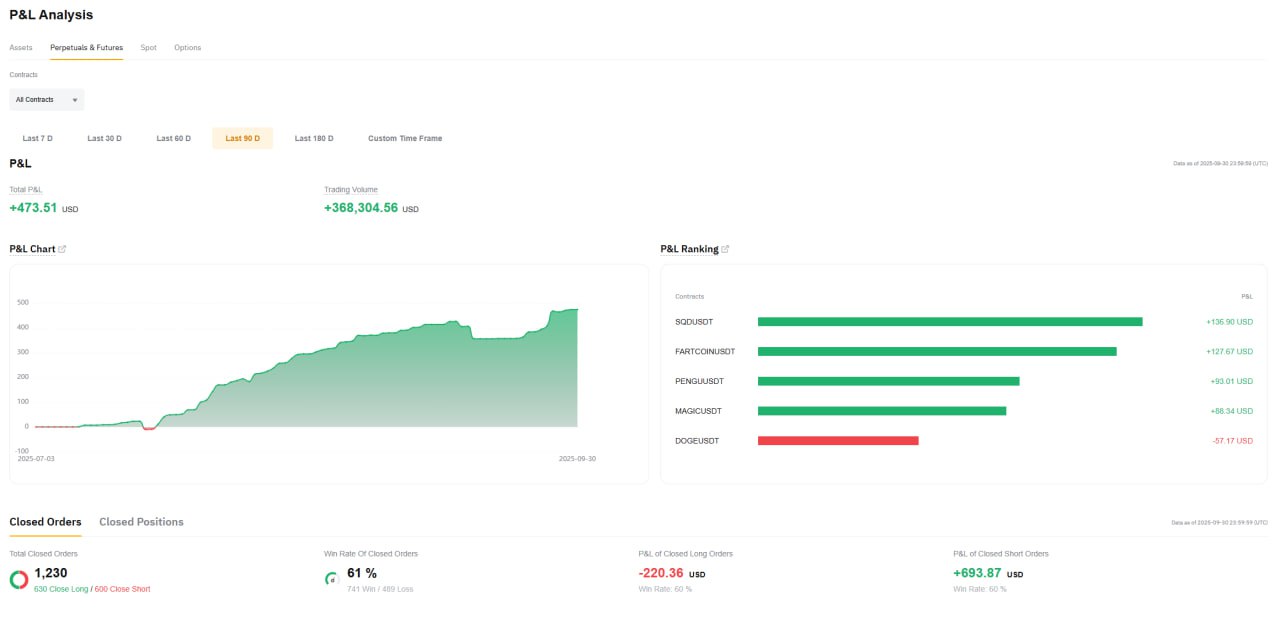The width and height of the screenshot is (1280, 617).
Task: Switch to Closed Positions tab
Action: click(x=141, y=522)
